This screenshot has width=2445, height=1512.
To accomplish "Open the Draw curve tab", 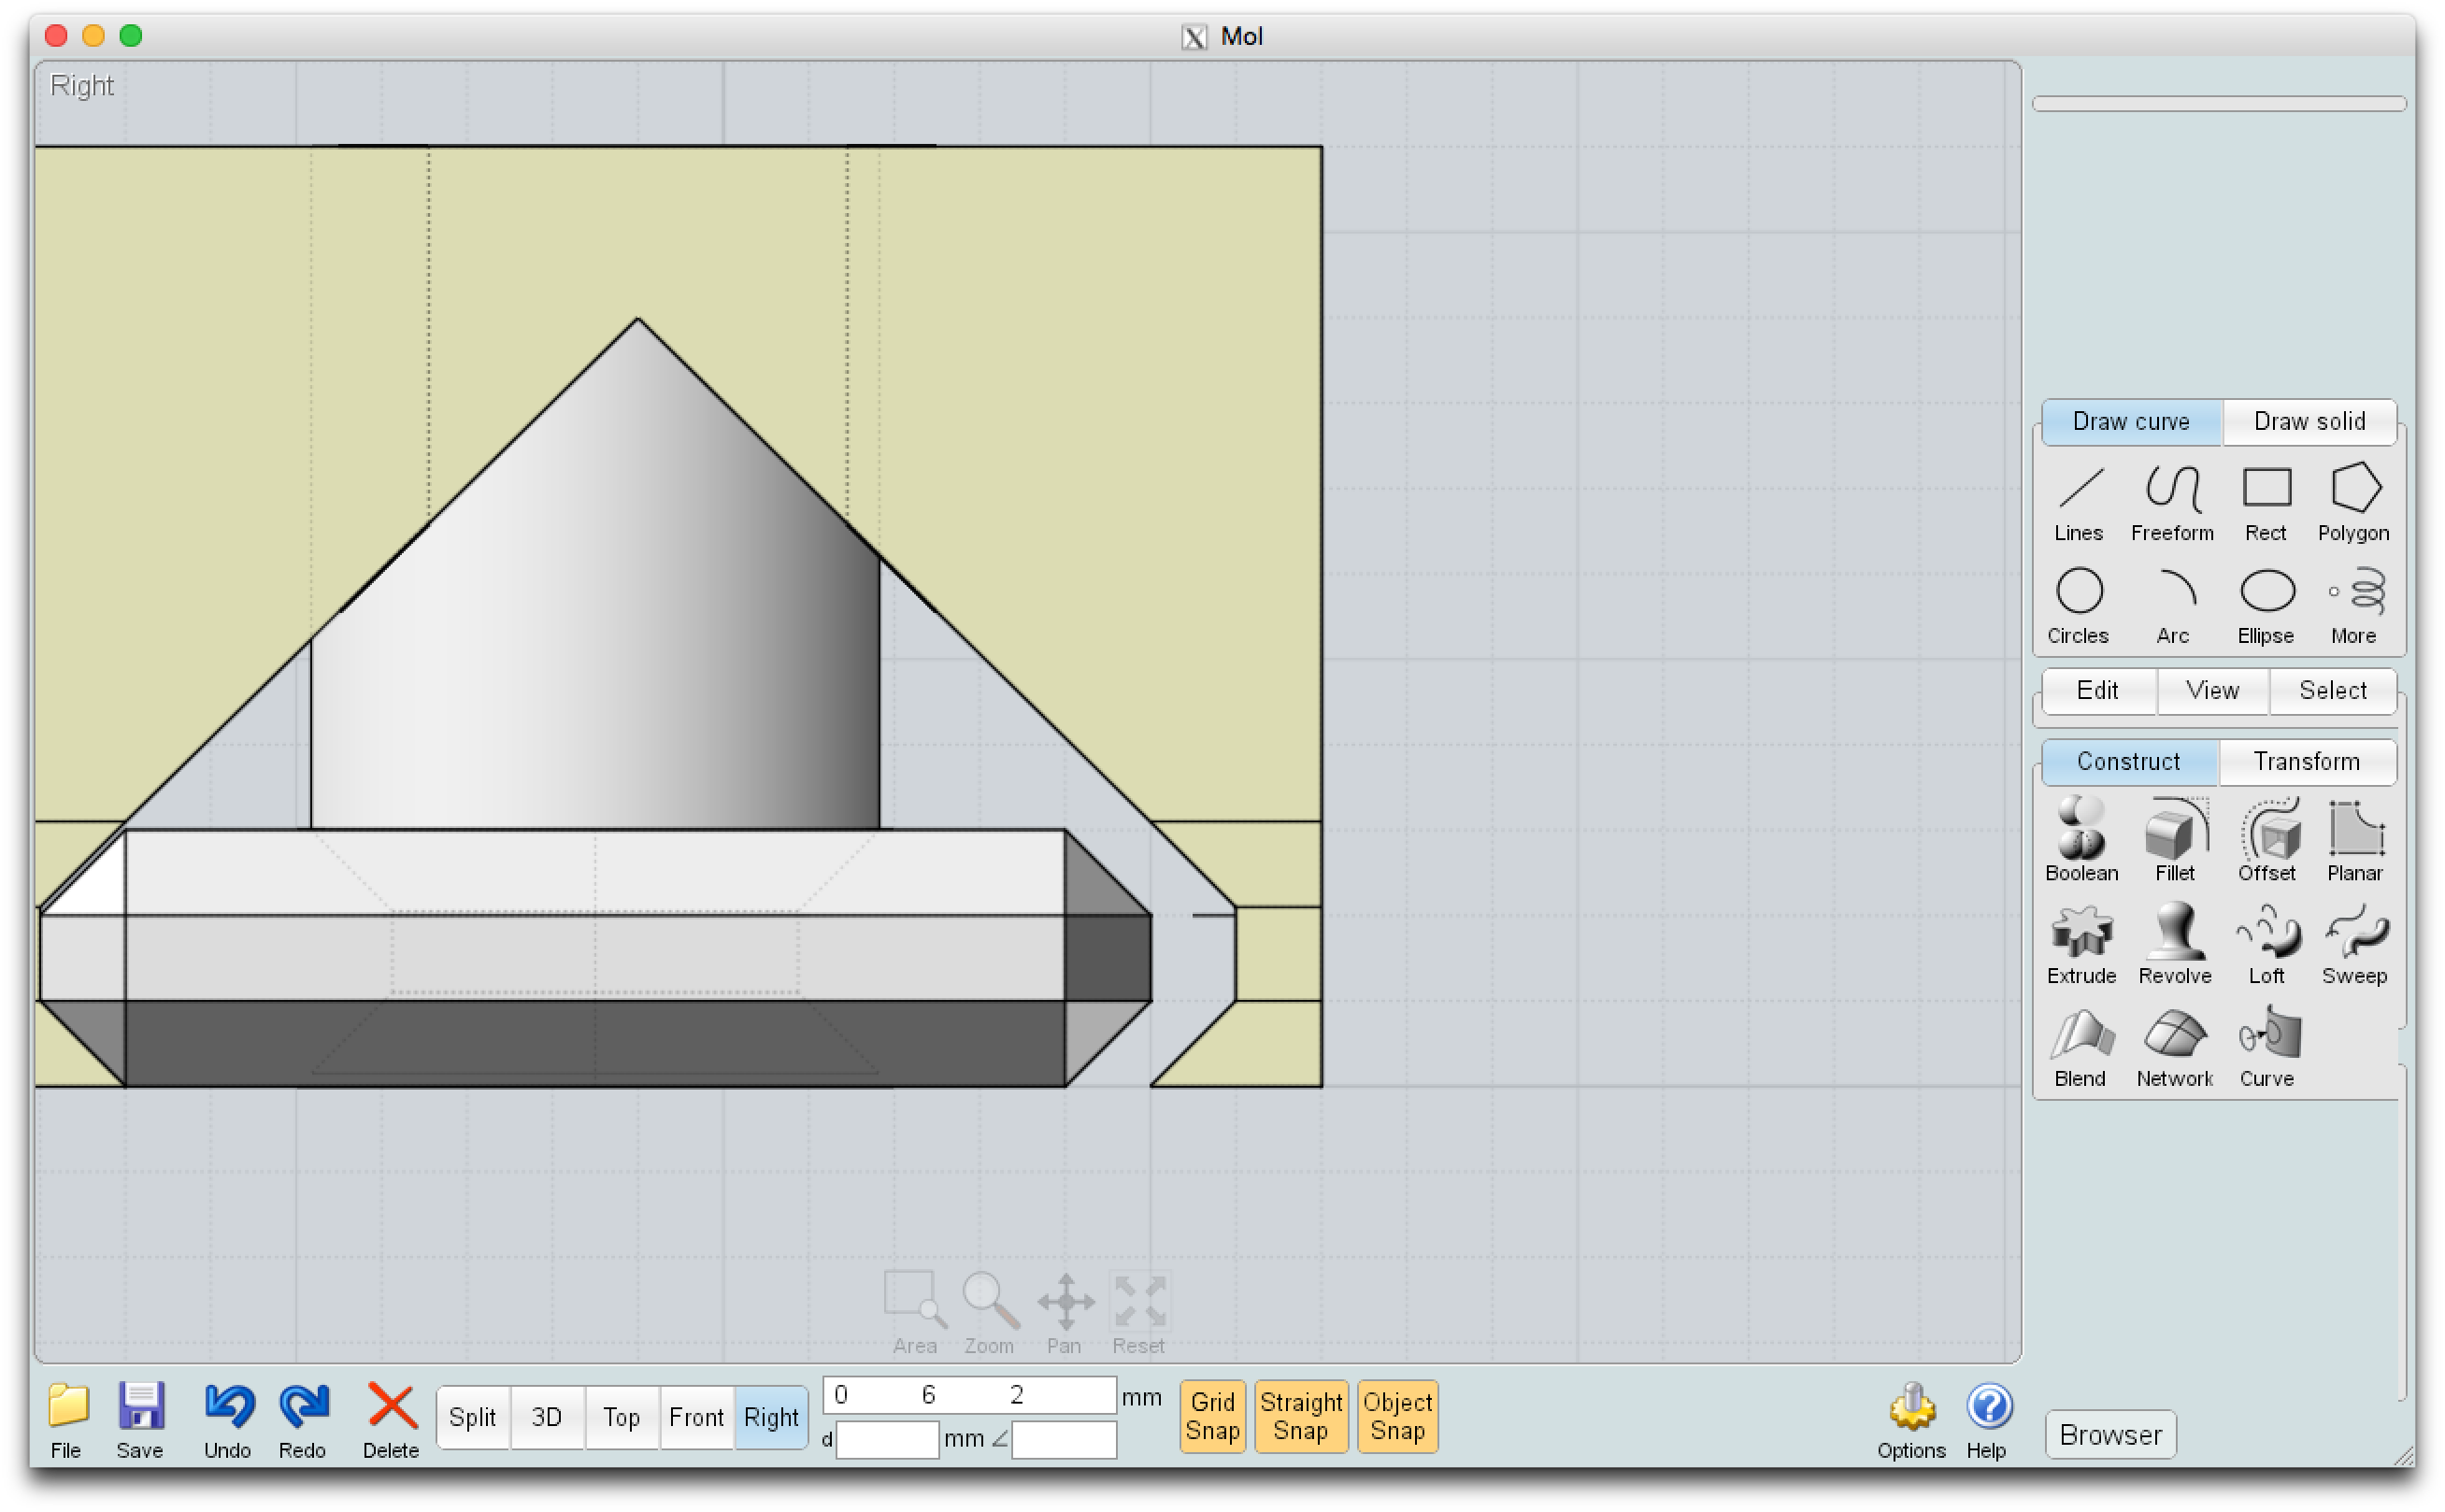I will (2131, 422).
